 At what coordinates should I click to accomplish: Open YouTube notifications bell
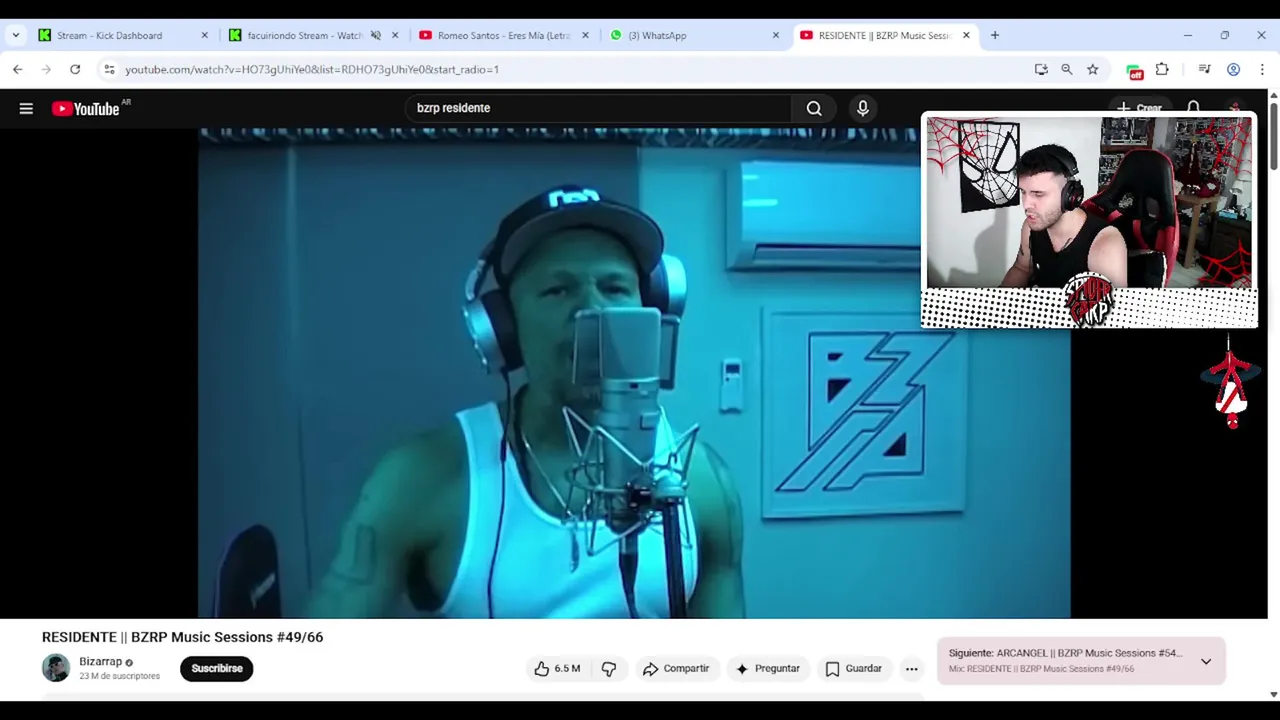1193,108
